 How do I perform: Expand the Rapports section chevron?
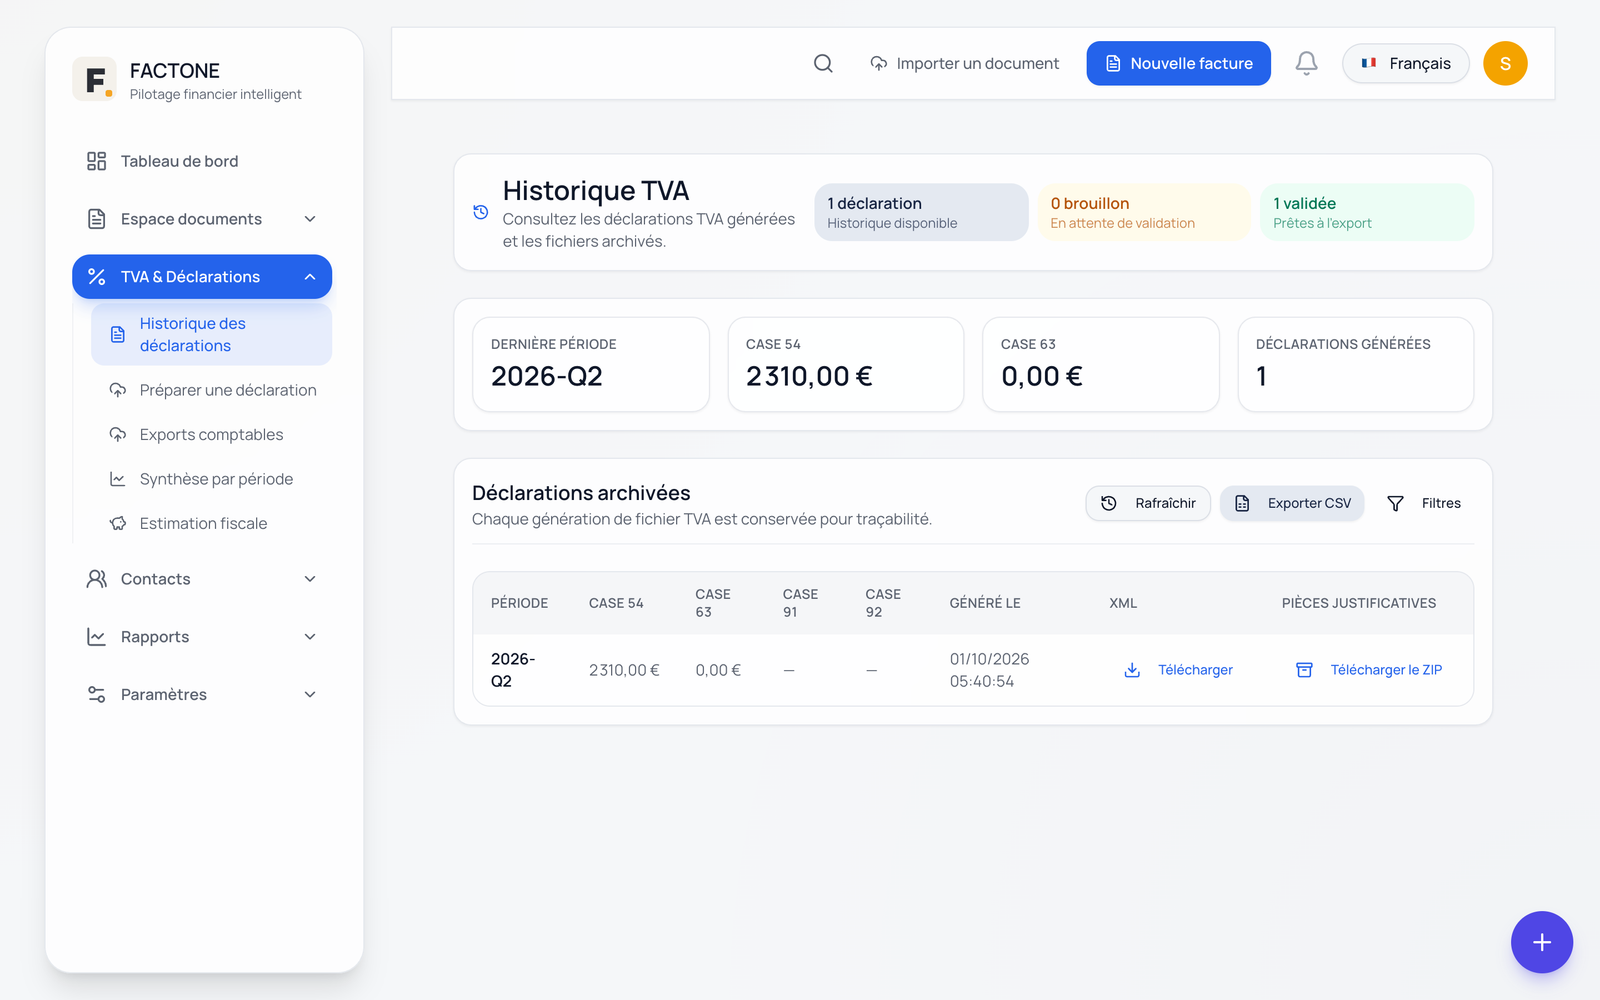coord(310,637)
